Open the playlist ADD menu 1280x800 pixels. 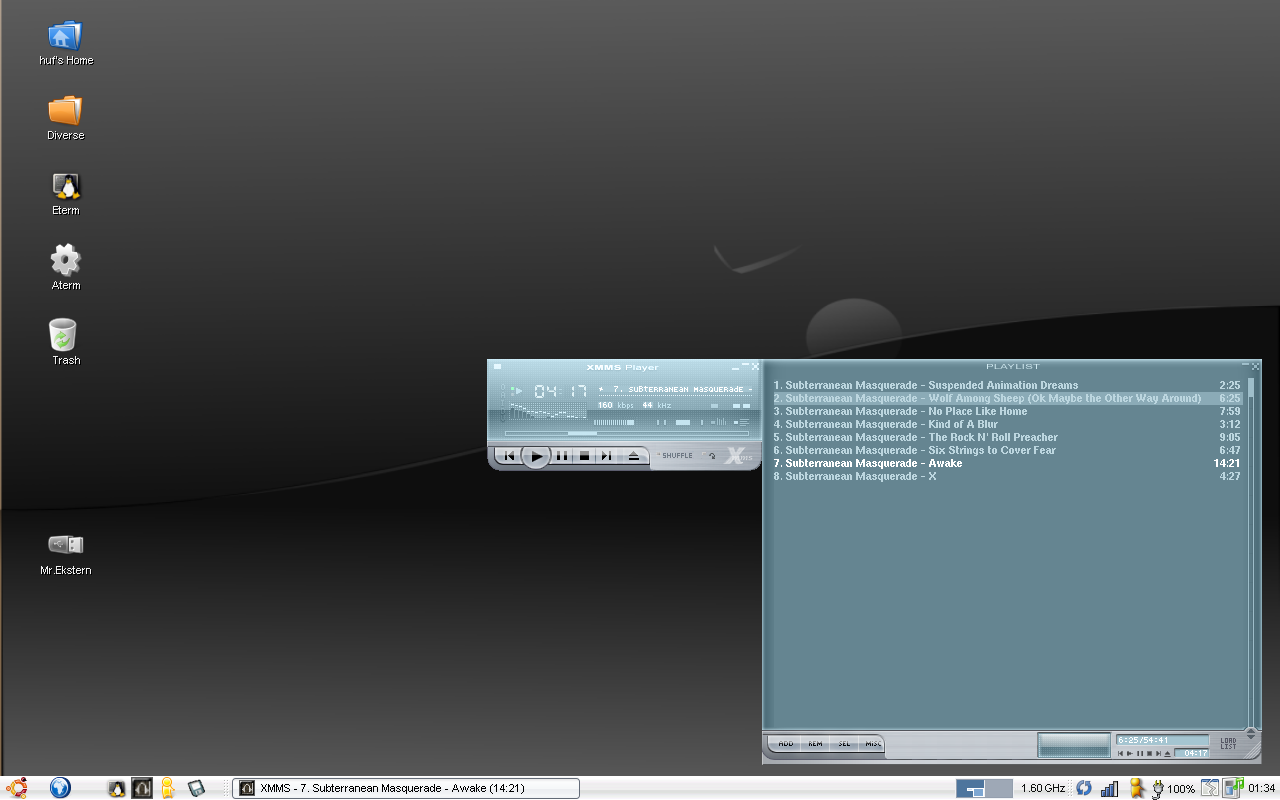[x=786, y=744]
